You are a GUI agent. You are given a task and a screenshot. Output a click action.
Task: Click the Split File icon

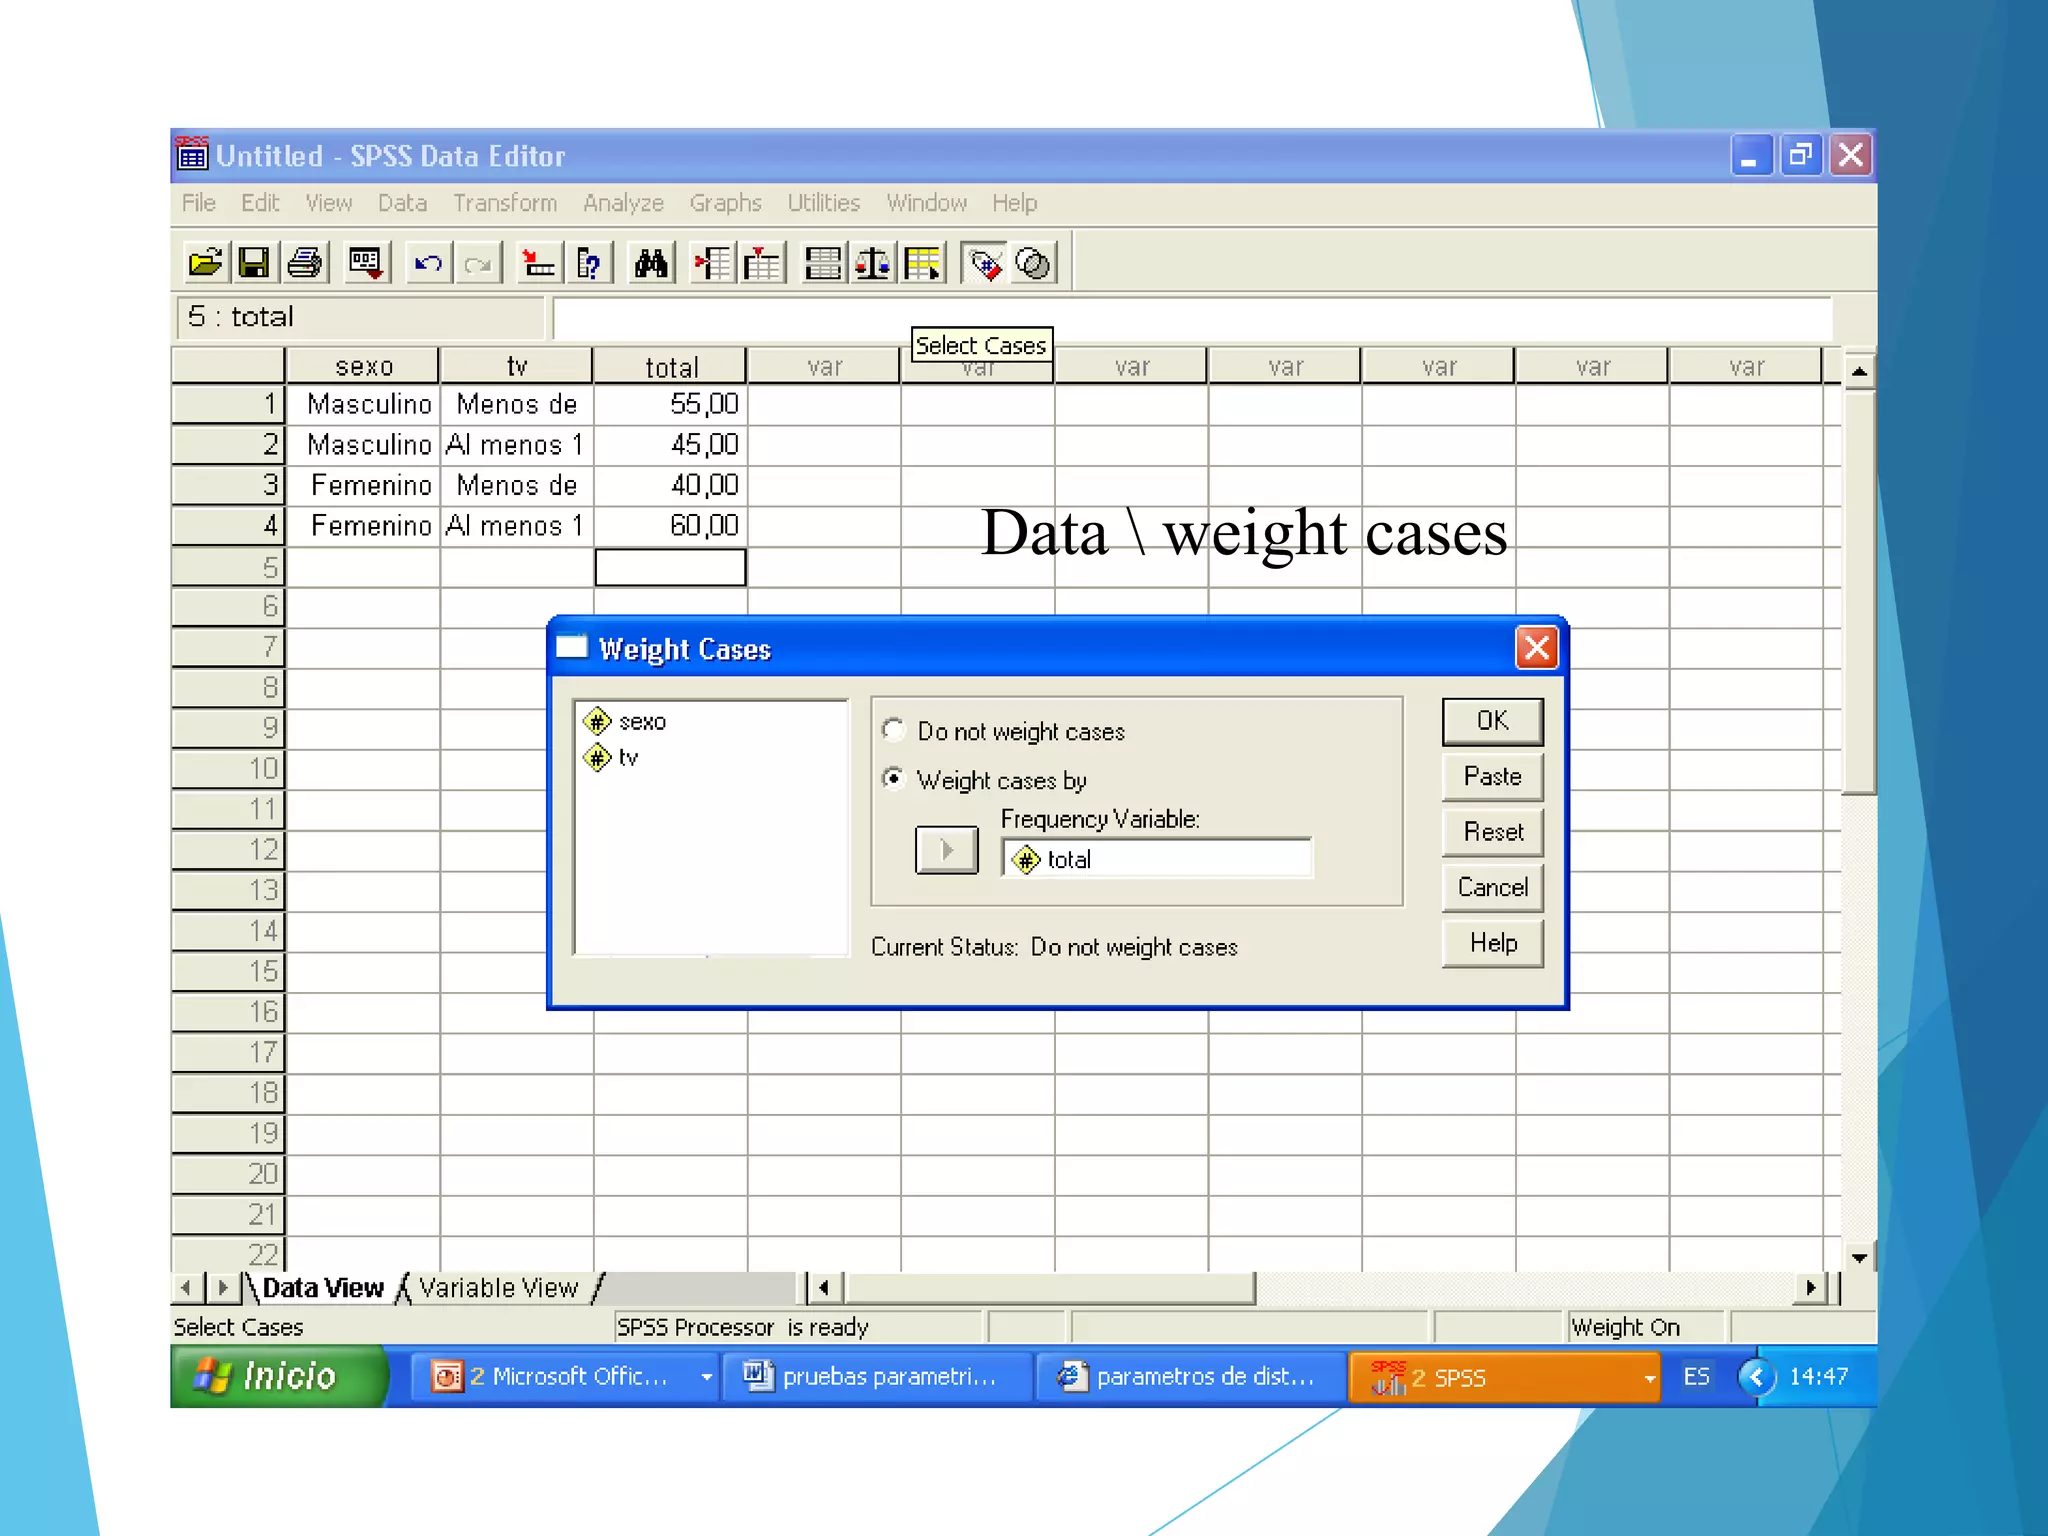[823, 264]
